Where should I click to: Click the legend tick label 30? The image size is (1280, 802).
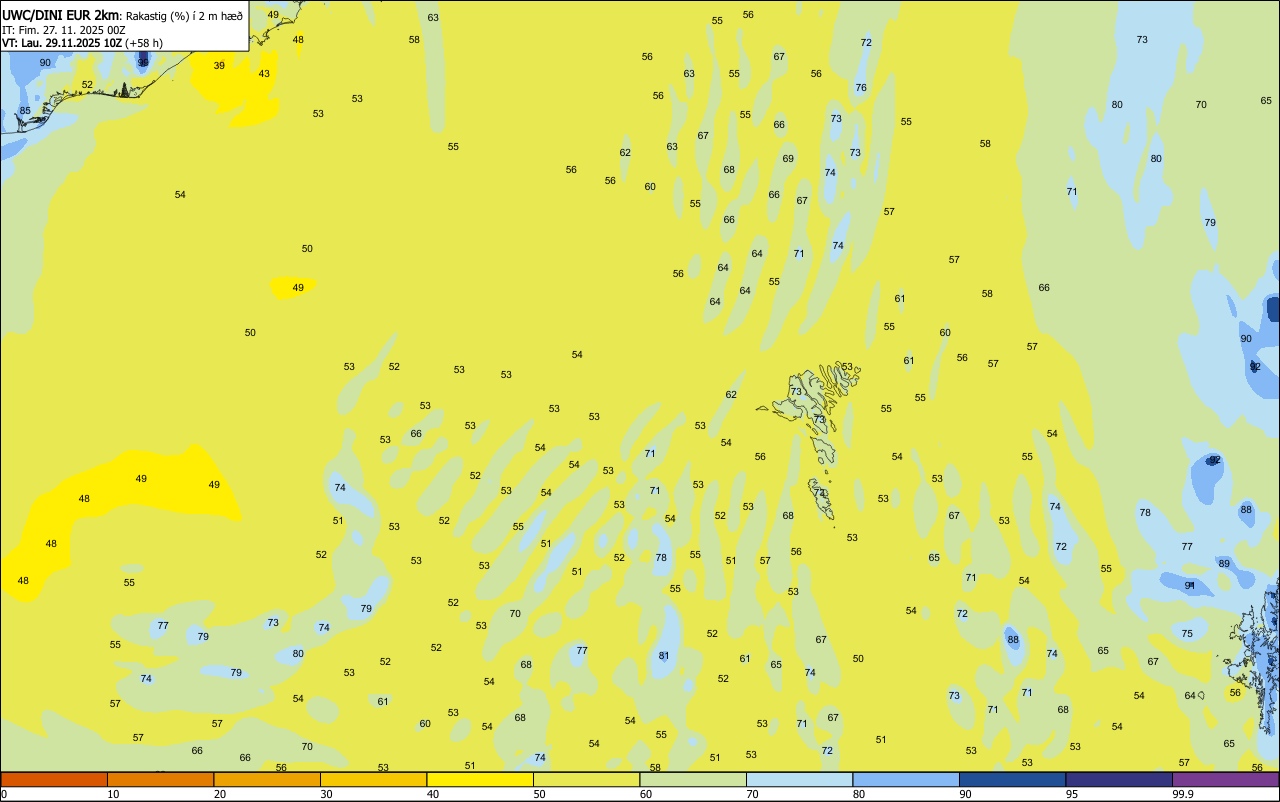(x=326, y=794)
